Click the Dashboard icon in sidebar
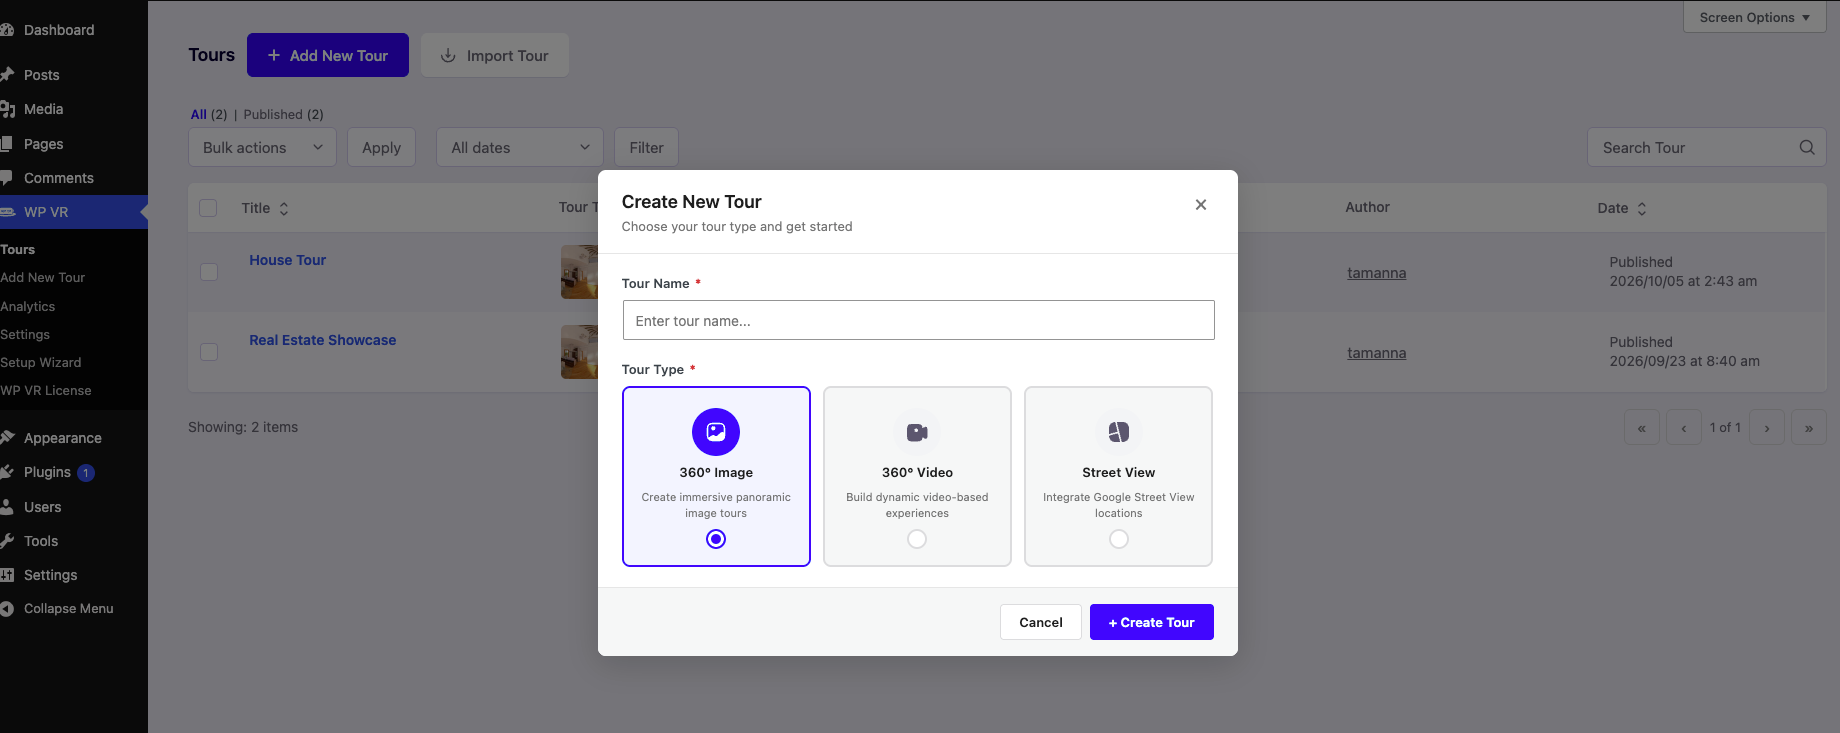The image size is (1840, 733). (6, 30)
